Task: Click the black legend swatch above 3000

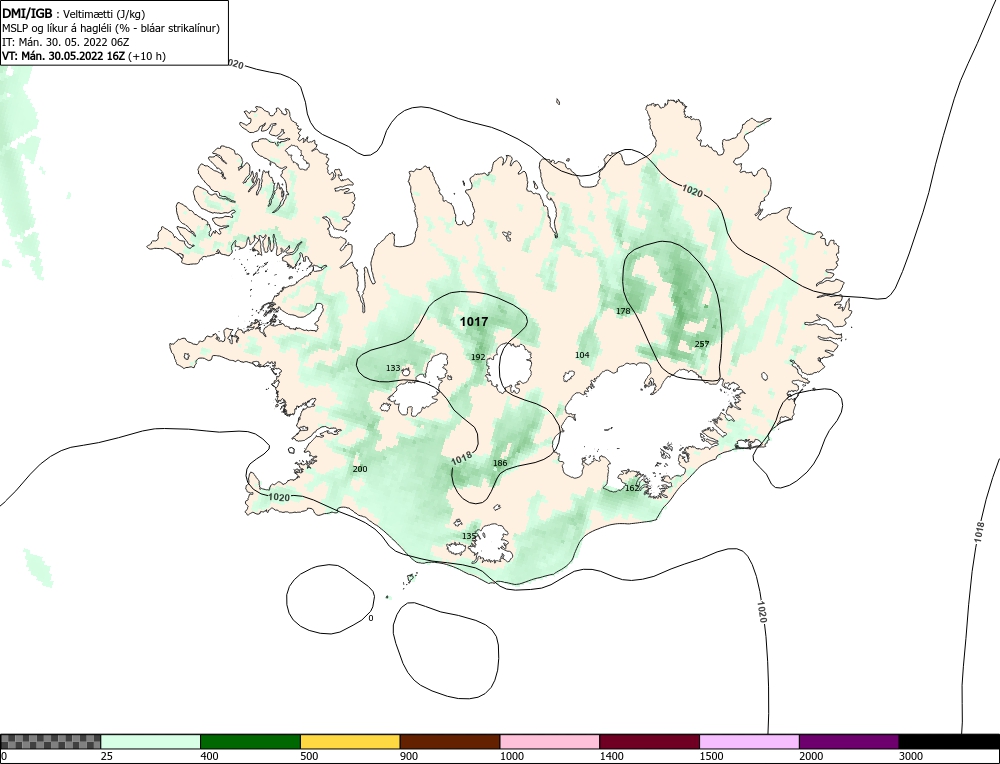Action: (x=949, y=741)
